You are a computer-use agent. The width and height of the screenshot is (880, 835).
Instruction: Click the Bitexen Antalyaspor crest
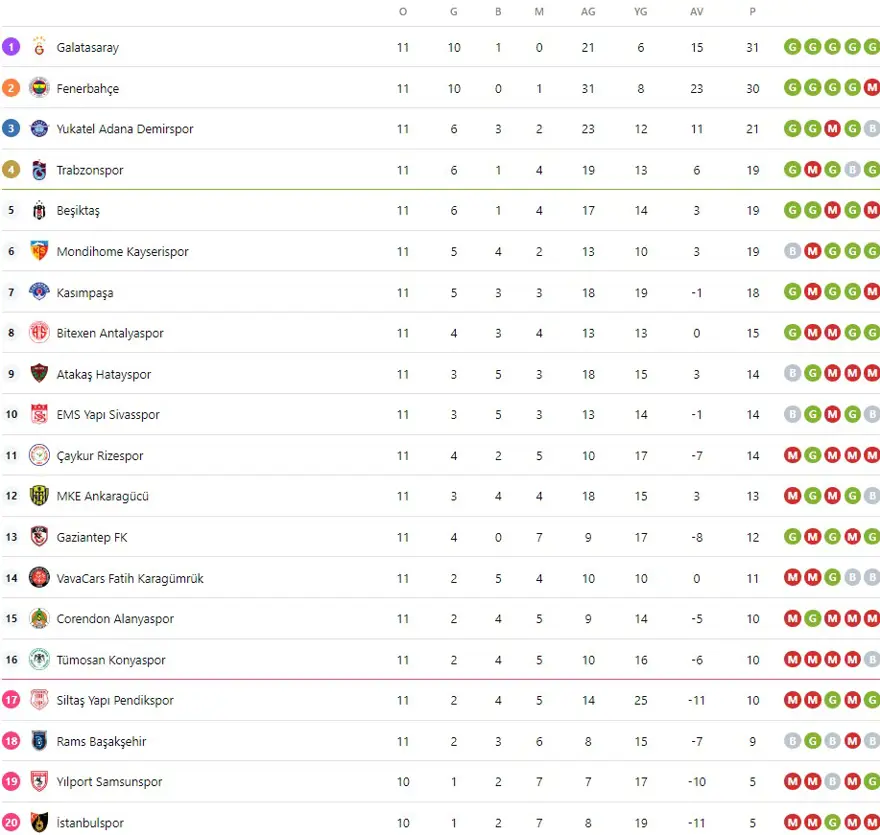[x=39, y=333]
